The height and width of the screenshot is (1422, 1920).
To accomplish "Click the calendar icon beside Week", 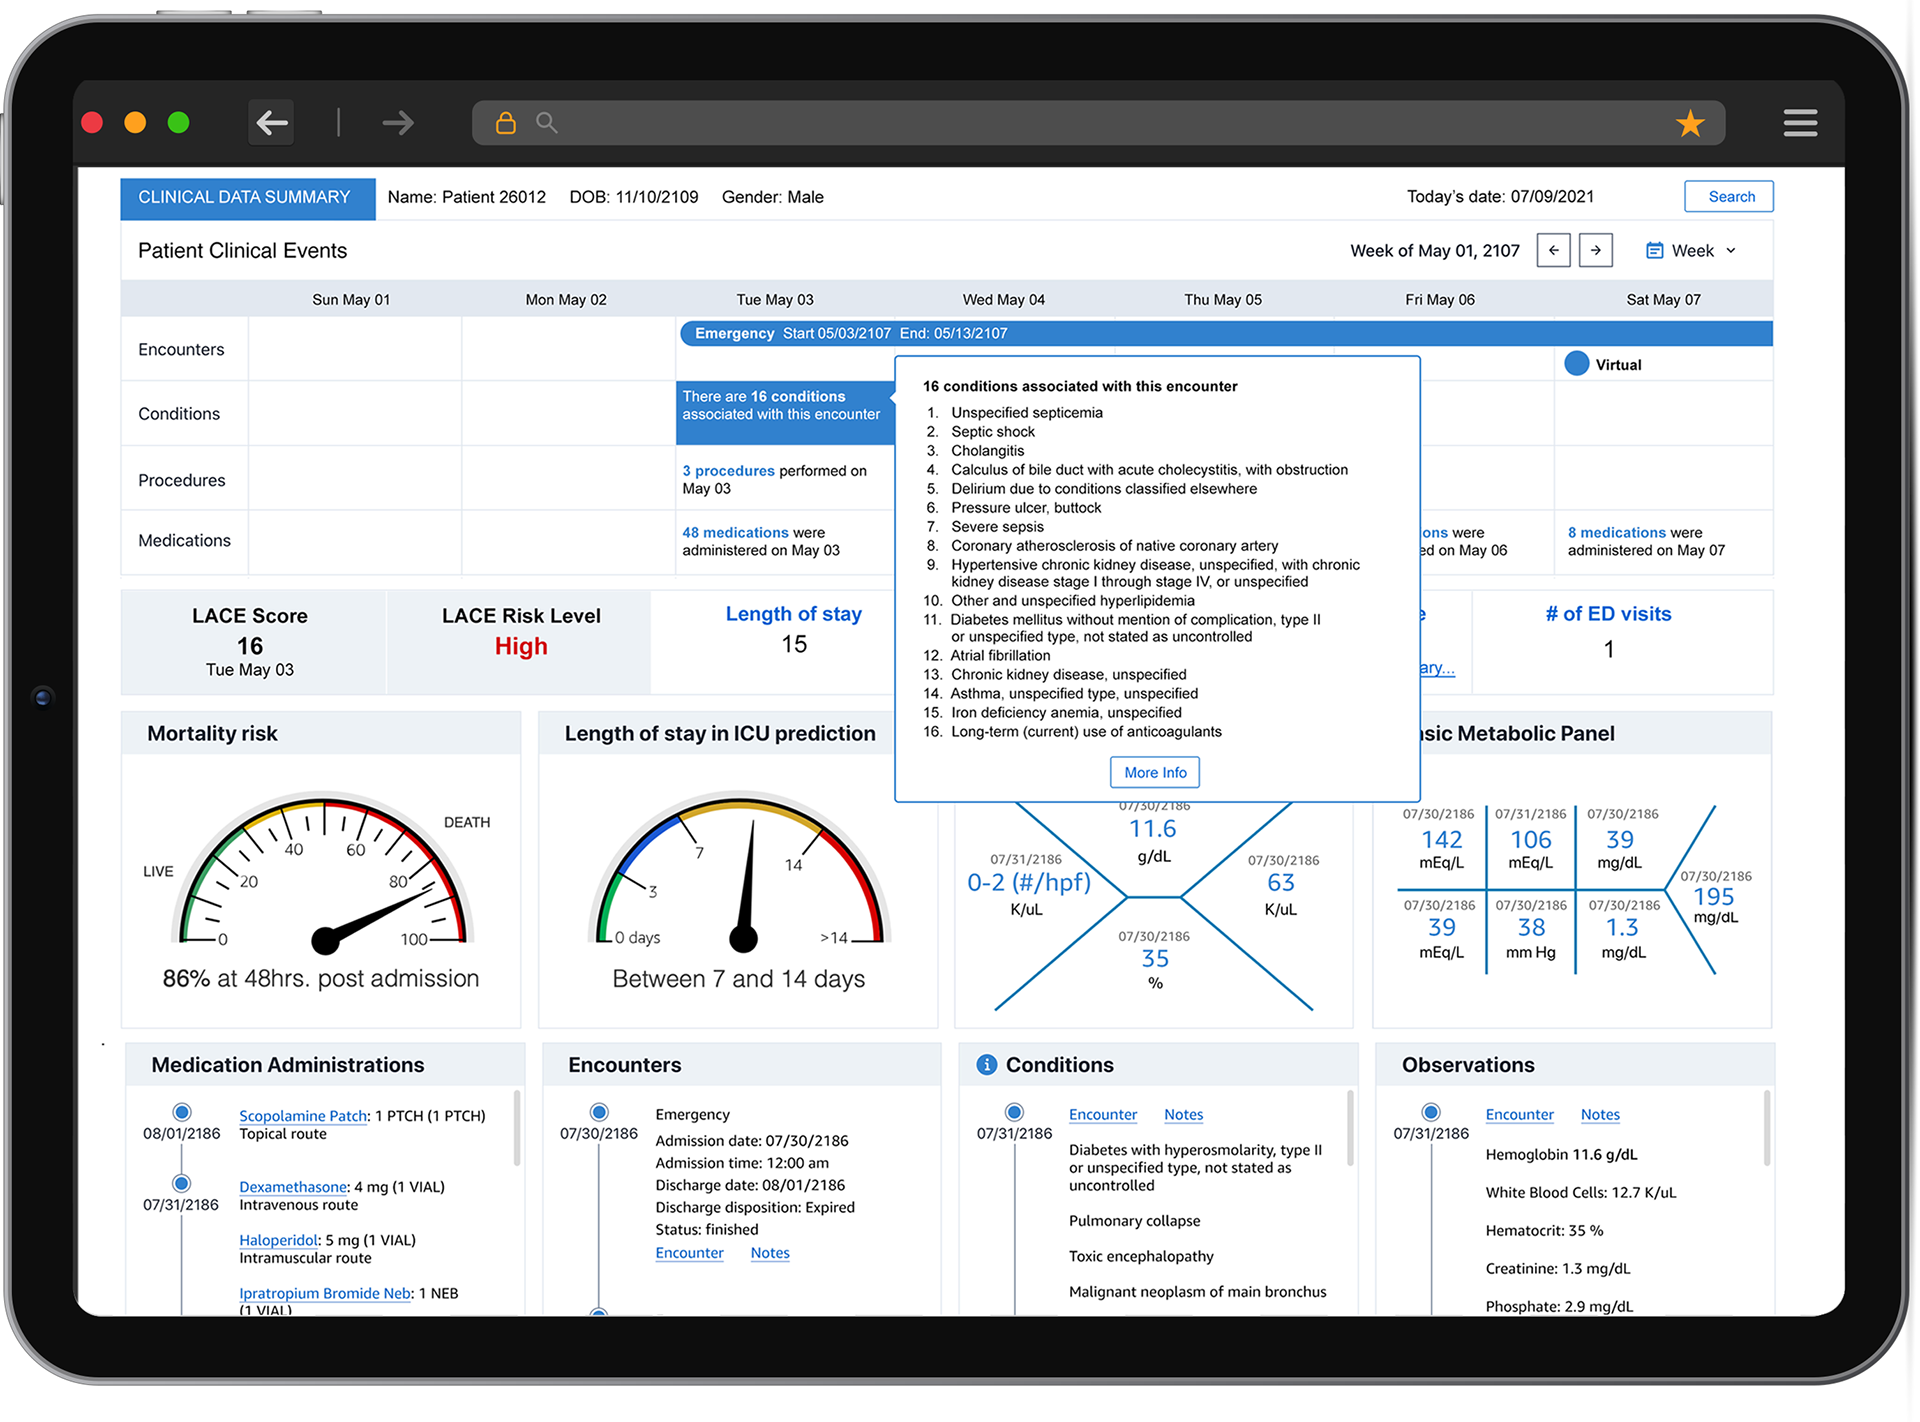I will [1655, 250].
